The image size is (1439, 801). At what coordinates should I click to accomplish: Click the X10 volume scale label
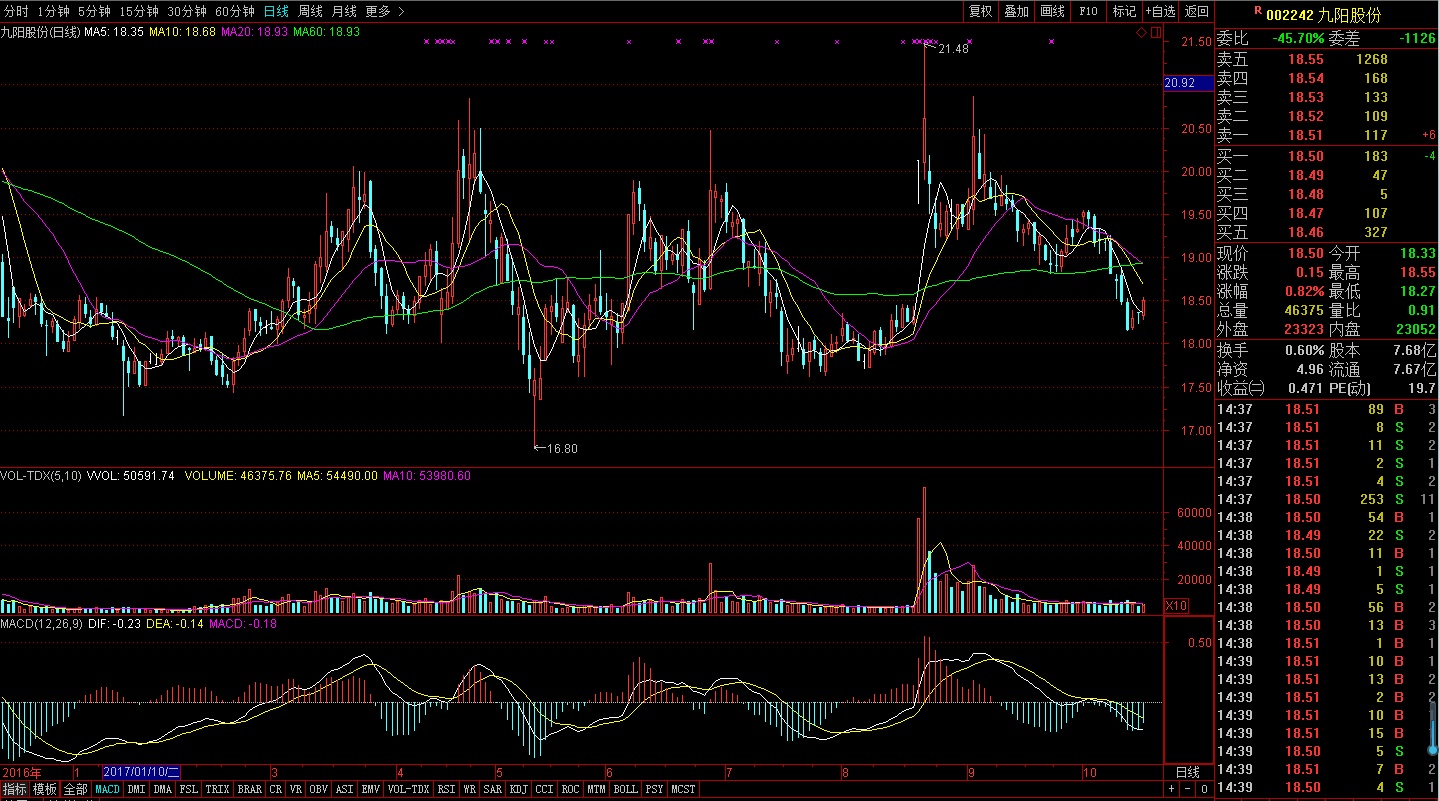coord(1177,606)
